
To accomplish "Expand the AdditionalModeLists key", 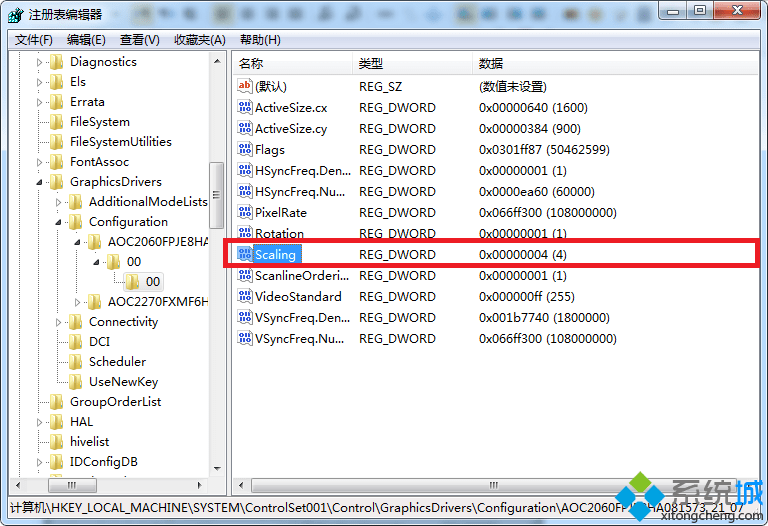I will click(x=58, y=202).
